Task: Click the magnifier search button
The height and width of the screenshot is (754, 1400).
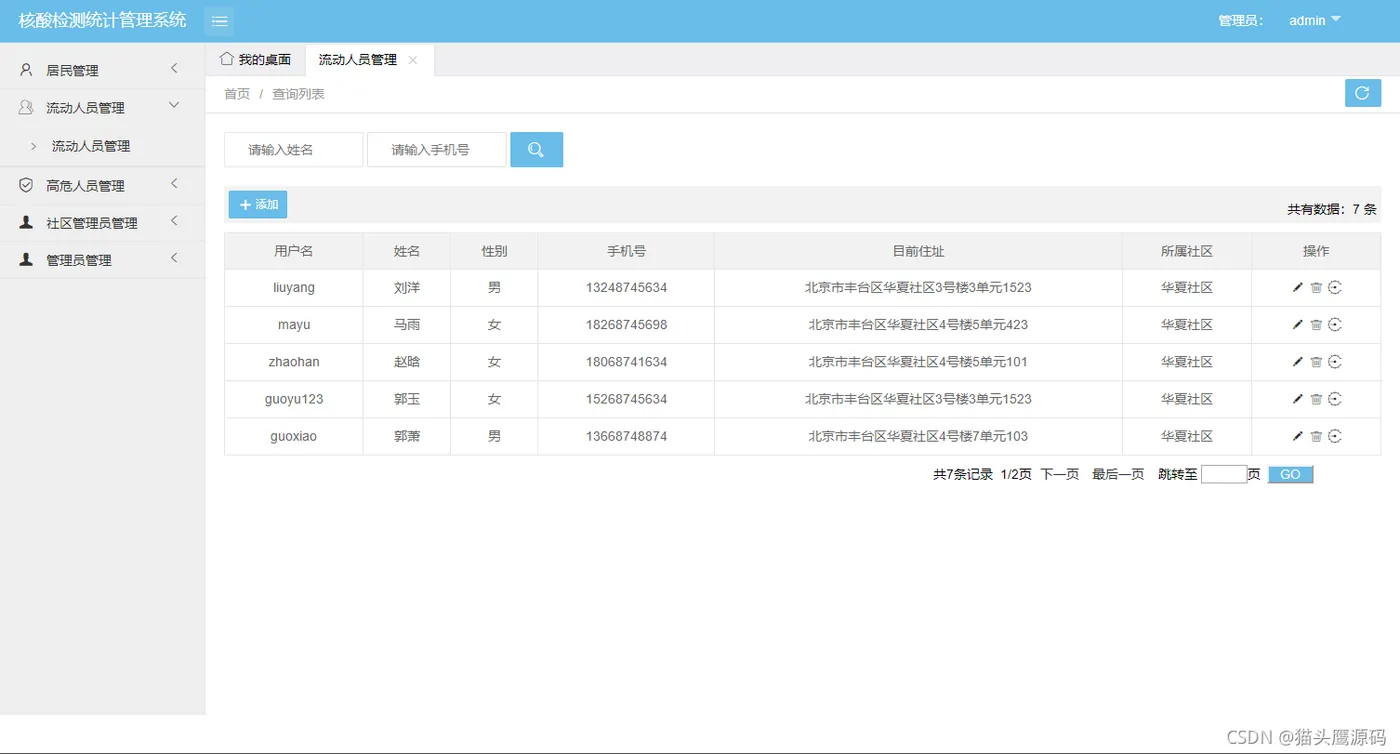Action: [x=536, y=150]
